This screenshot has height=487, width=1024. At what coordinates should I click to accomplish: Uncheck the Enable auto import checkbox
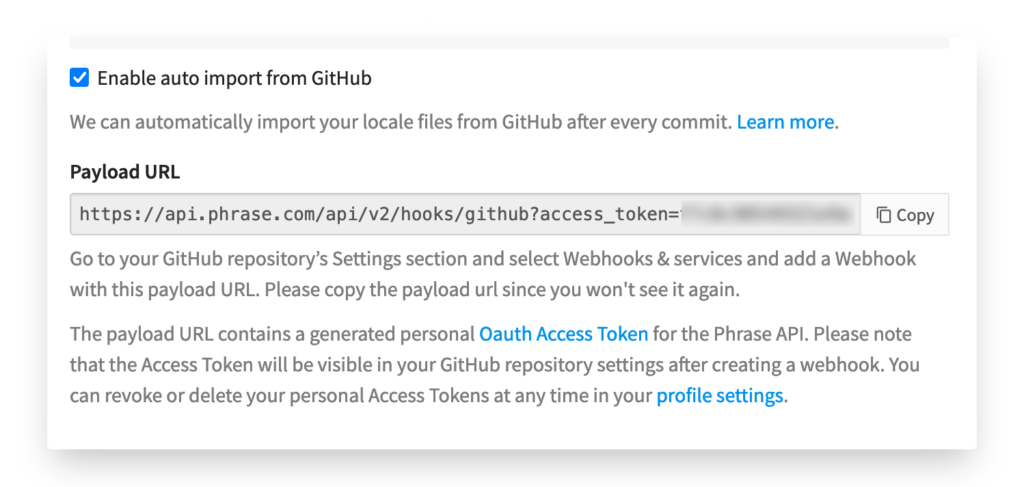tap(79, 78)
